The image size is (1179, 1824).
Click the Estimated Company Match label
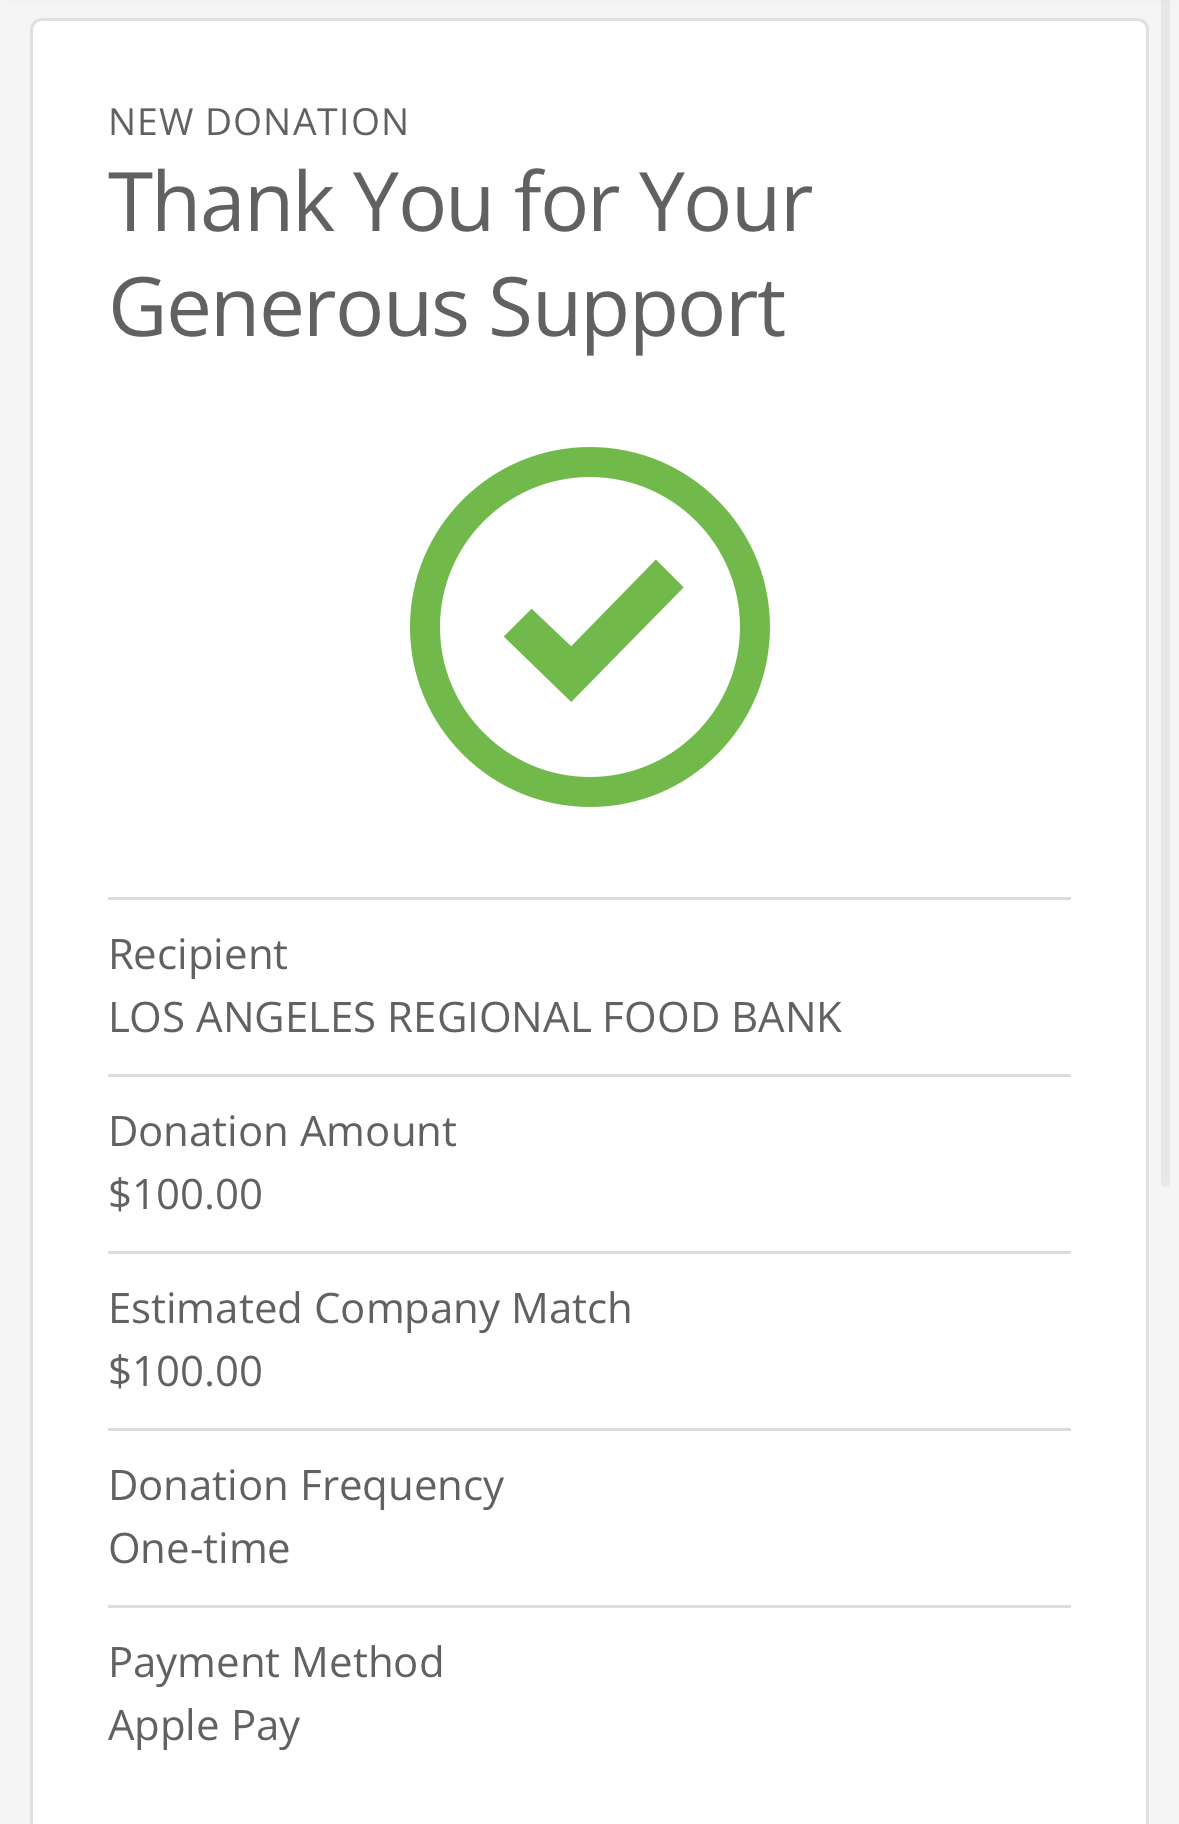click(x=370, y=1309)
